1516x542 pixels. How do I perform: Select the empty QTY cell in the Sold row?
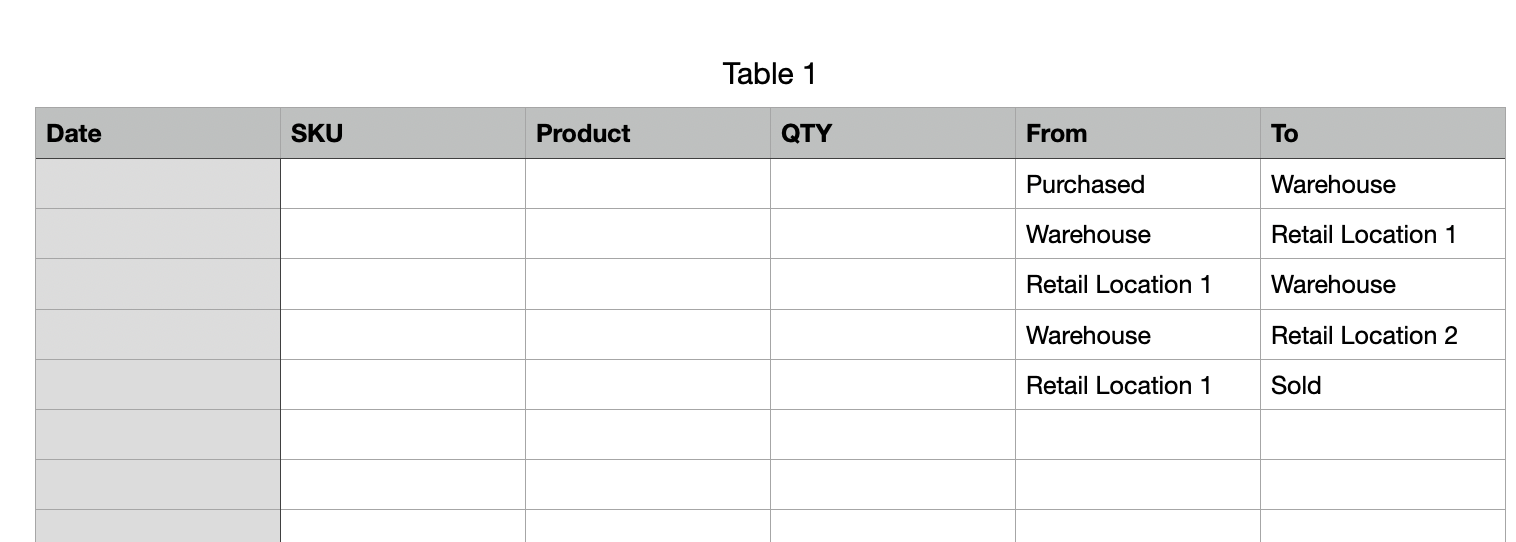893,385
